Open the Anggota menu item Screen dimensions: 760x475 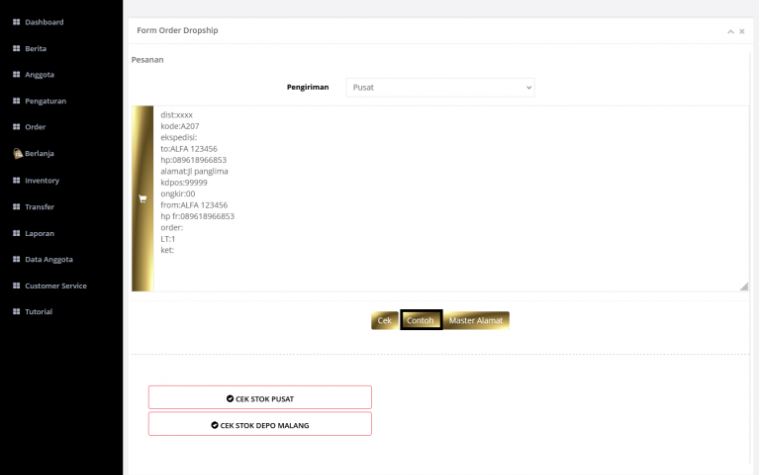coord(39,75)
